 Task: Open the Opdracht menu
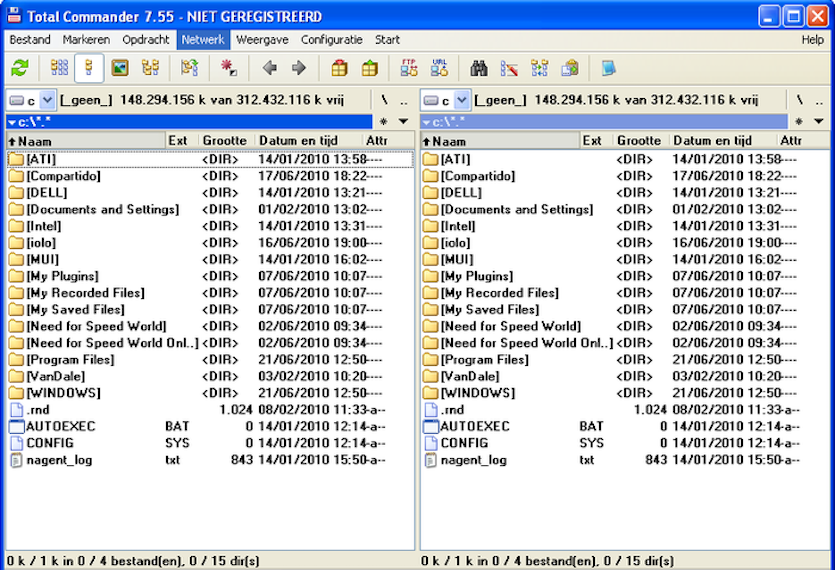(x=145, y=40)
